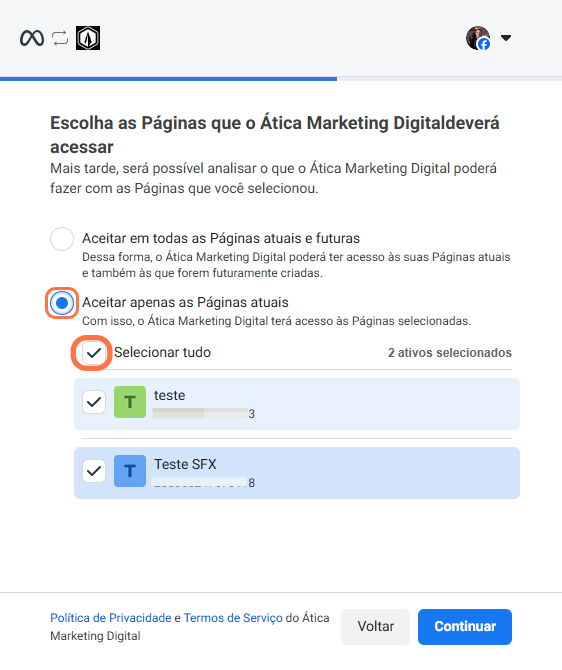The width and height of the screenshot is (562, 670).
Task: Click the green T icon for teste page
Action: point(130,402)
